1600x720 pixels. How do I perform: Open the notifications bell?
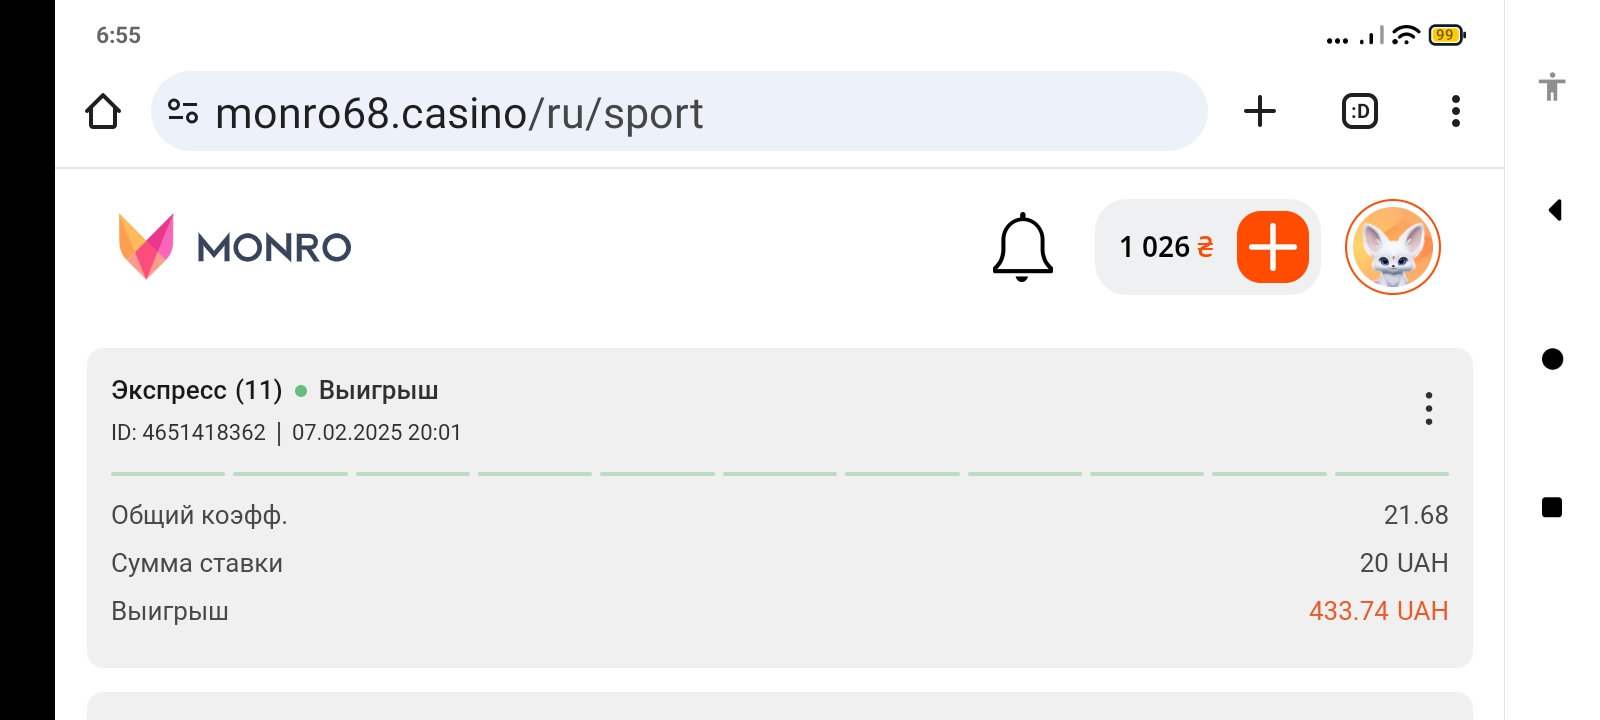[1022, 246]
